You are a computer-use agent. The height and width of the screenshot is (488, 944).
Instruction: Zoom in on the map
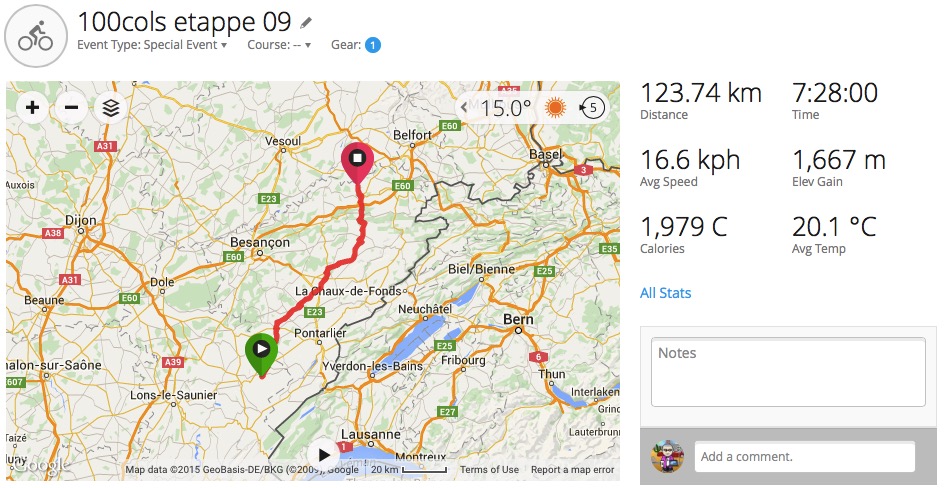[x=33, y=108]
